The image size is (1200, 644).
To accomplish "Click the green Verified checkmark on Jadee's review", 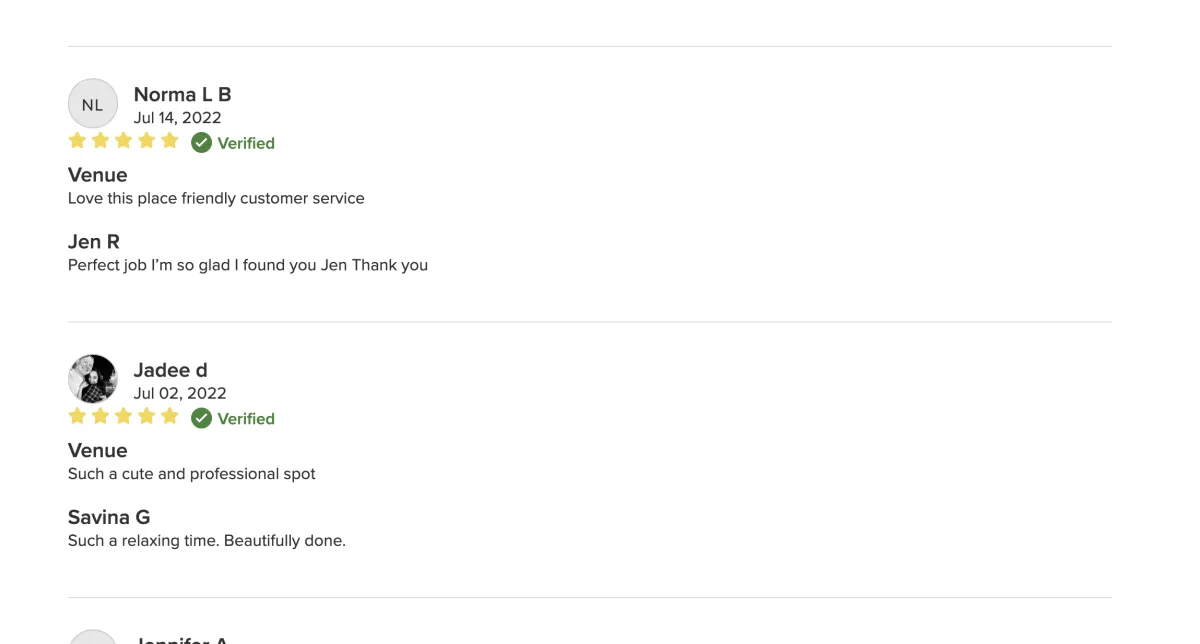I will point(201,418).
